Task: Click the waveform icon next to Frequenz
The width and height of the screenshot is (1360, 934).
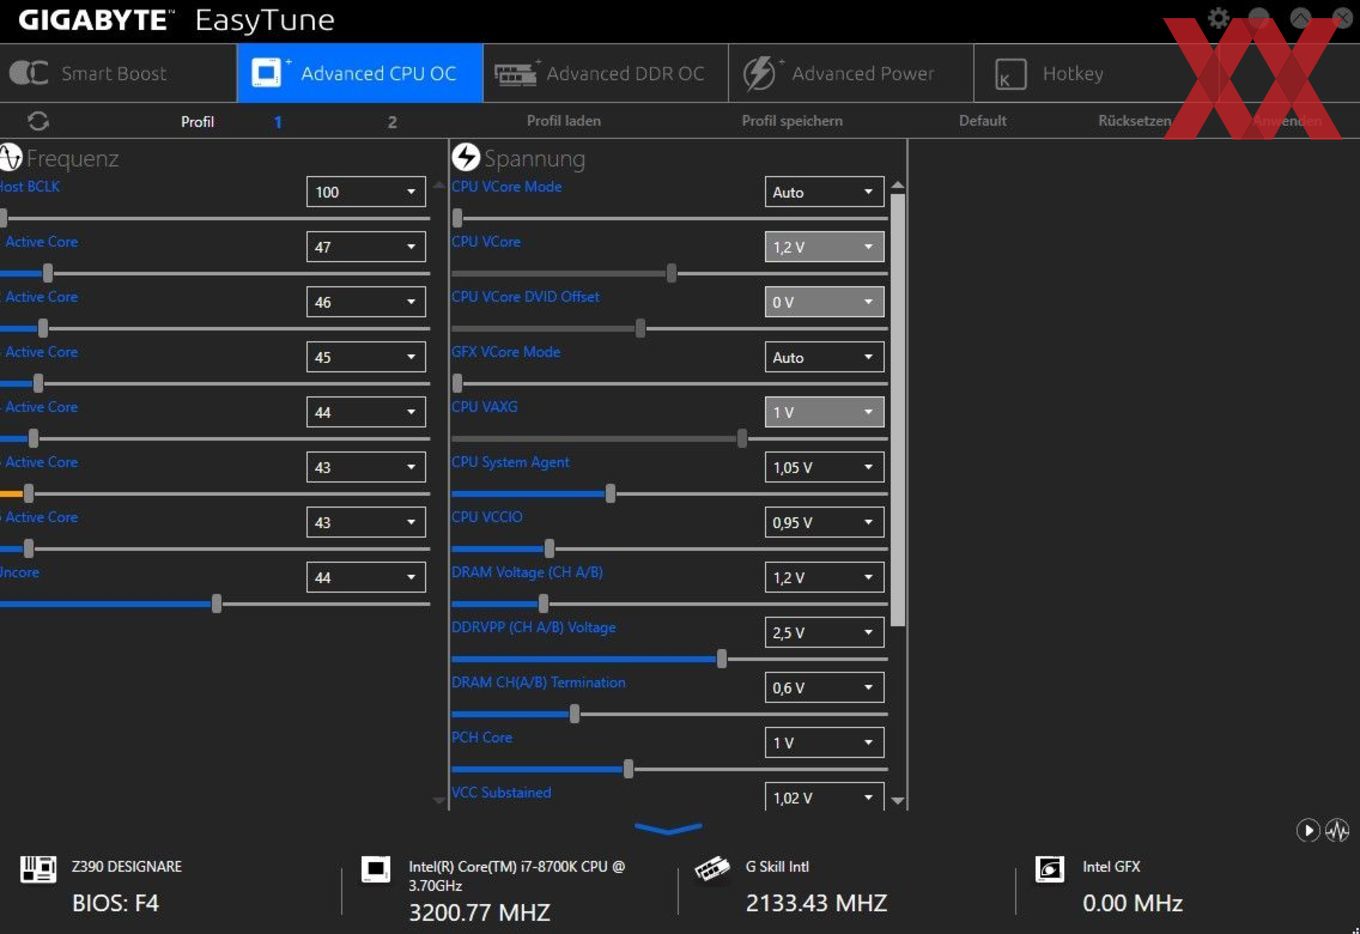Action: 10,157
